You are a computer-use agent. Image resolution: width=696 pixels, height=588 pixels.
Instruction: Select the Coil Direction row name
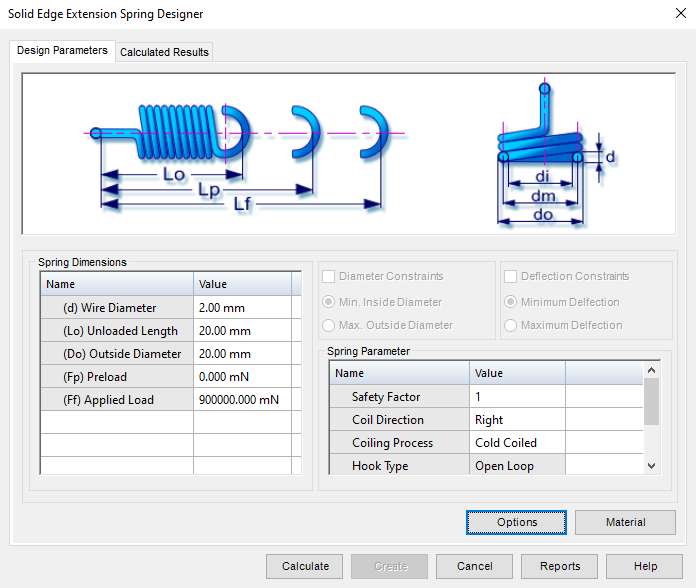coord(399,419)
